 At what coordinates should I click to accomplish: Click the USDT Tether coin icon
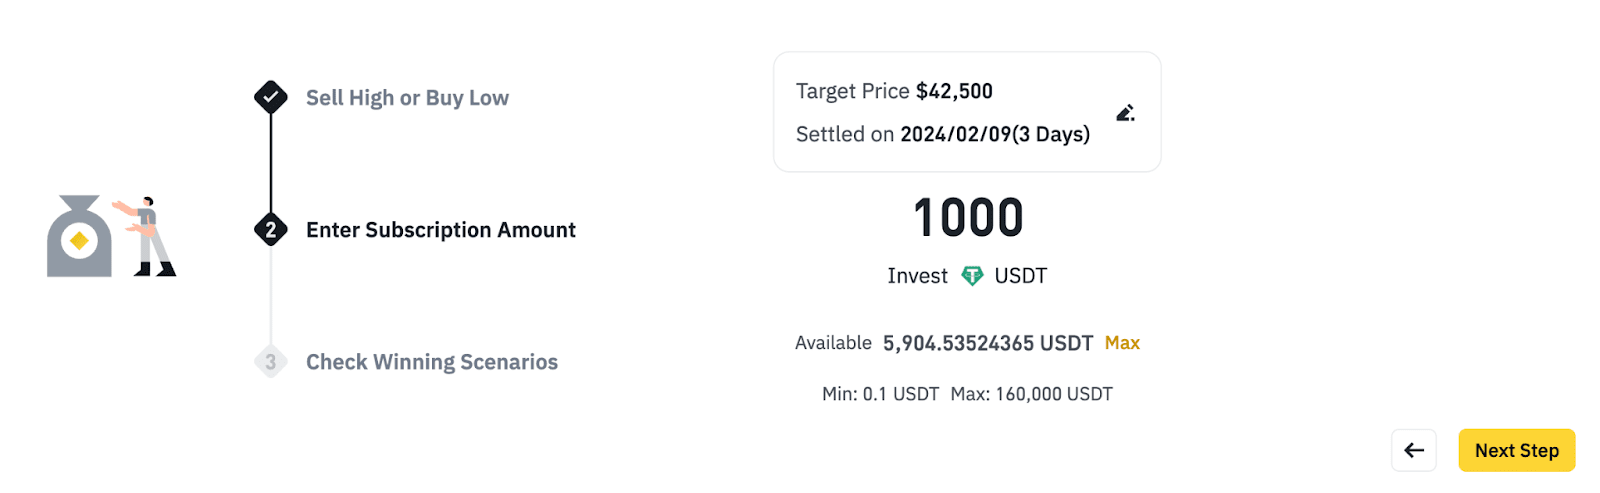(x=972, y=276)
